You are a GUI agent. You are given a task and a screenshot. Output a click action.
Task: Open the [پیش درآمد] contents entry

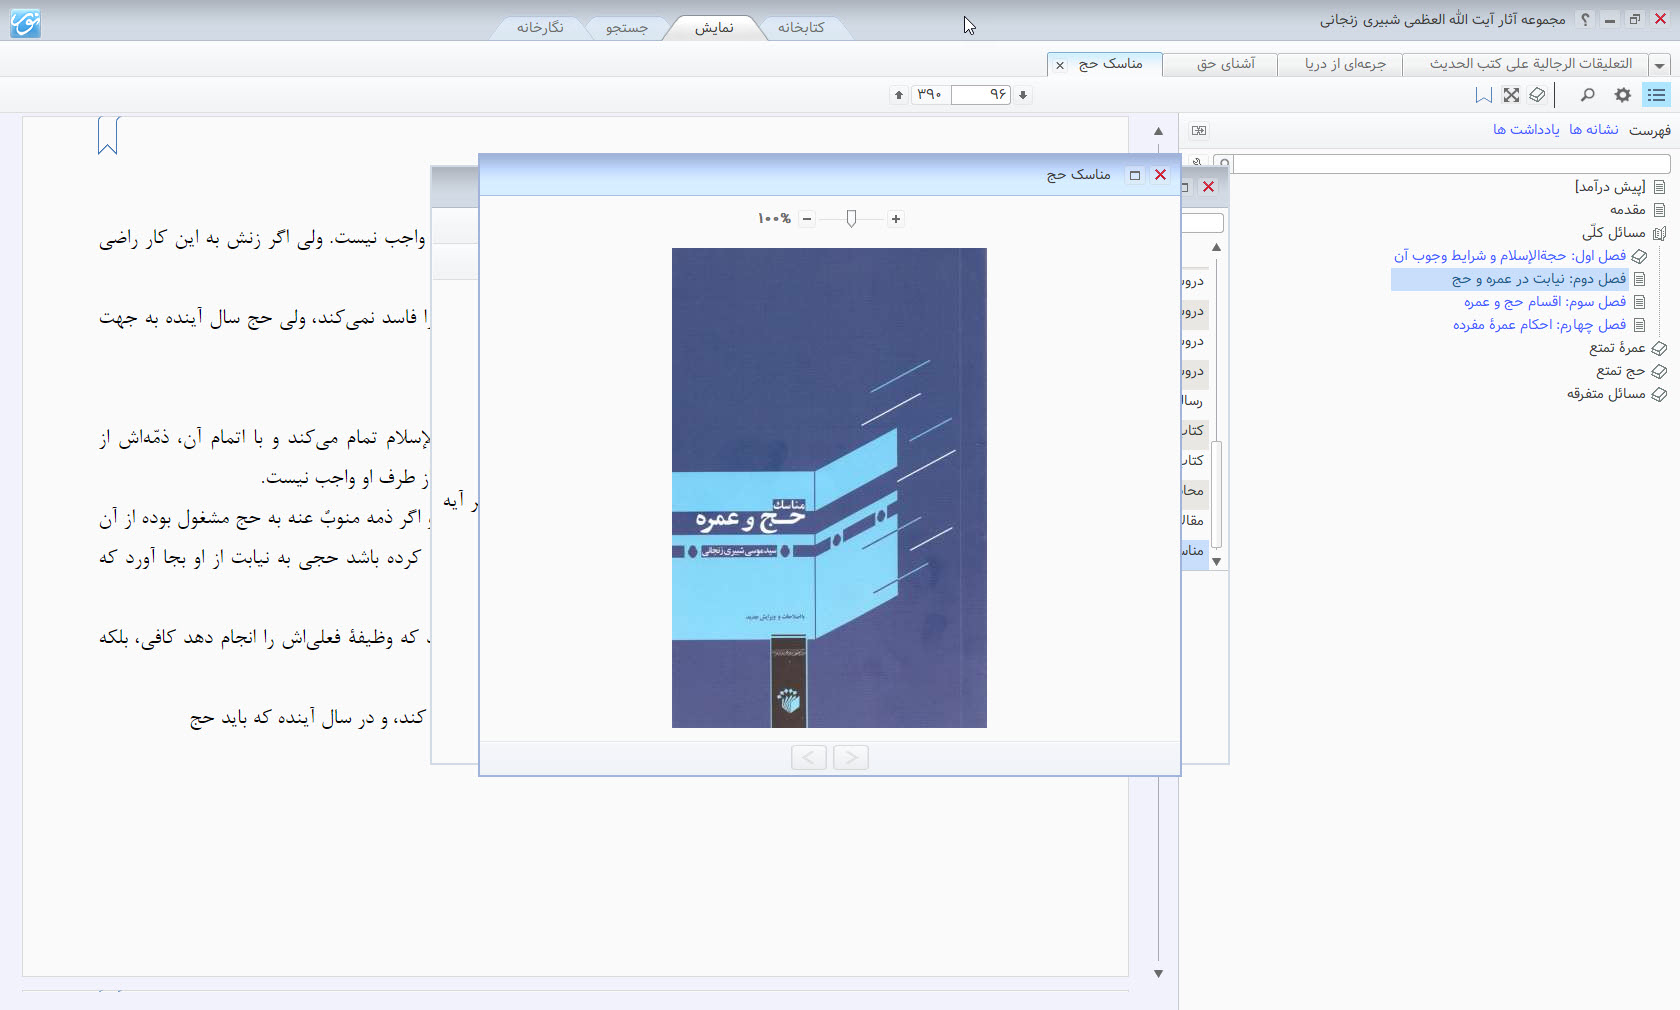(1610, 187)
